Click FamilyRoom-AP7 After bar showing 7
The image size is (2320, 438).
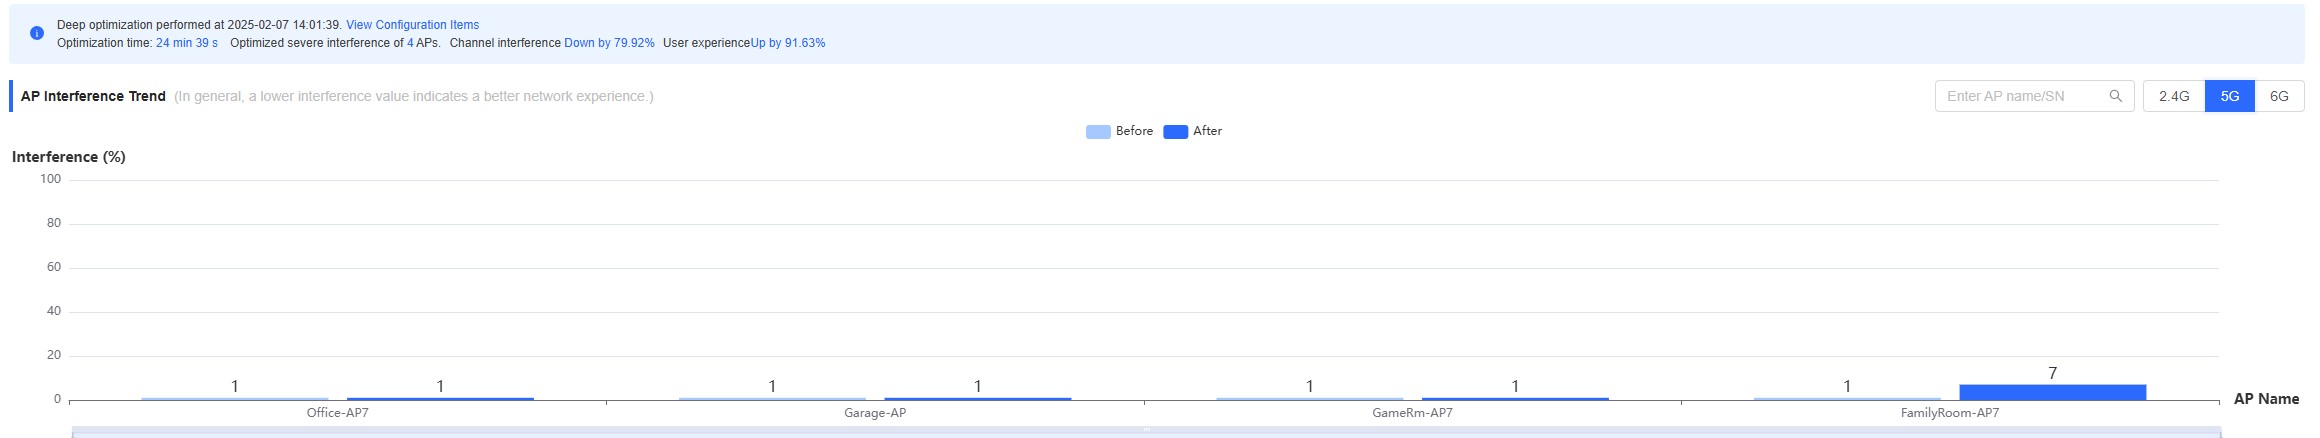click(x=2052, y=392)
